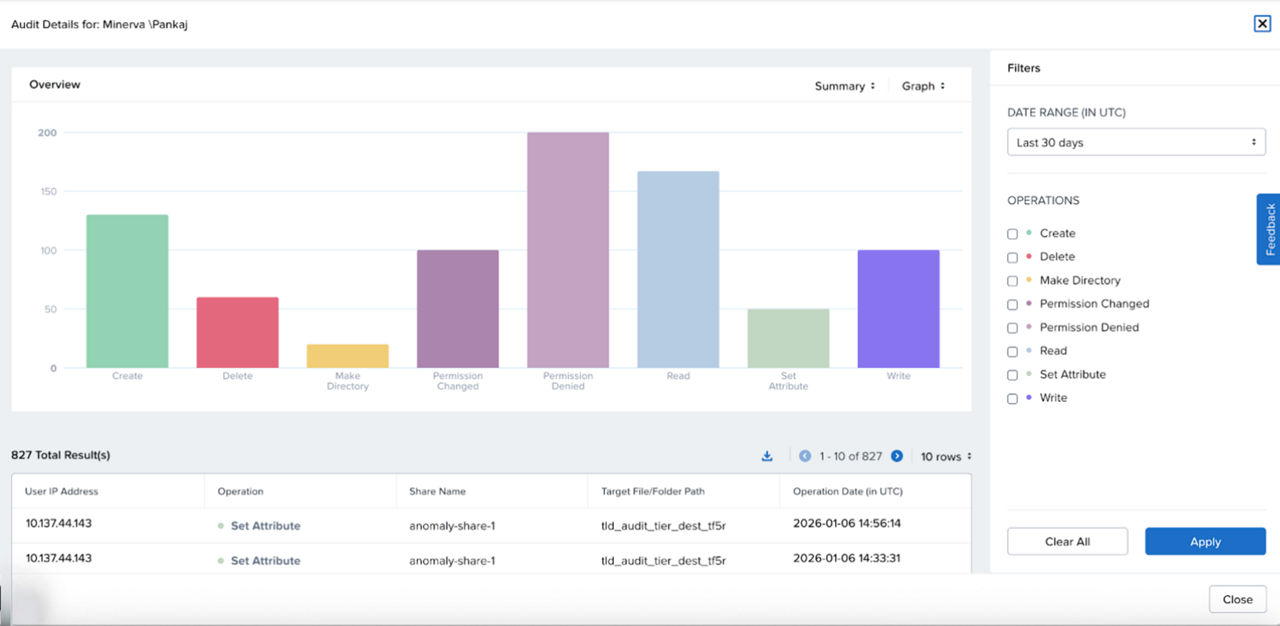The width and height of the screenshot is (1280, 626).
Task: Click the Apply filters button
Action: pyautogui.click(x=1205, y=542)
